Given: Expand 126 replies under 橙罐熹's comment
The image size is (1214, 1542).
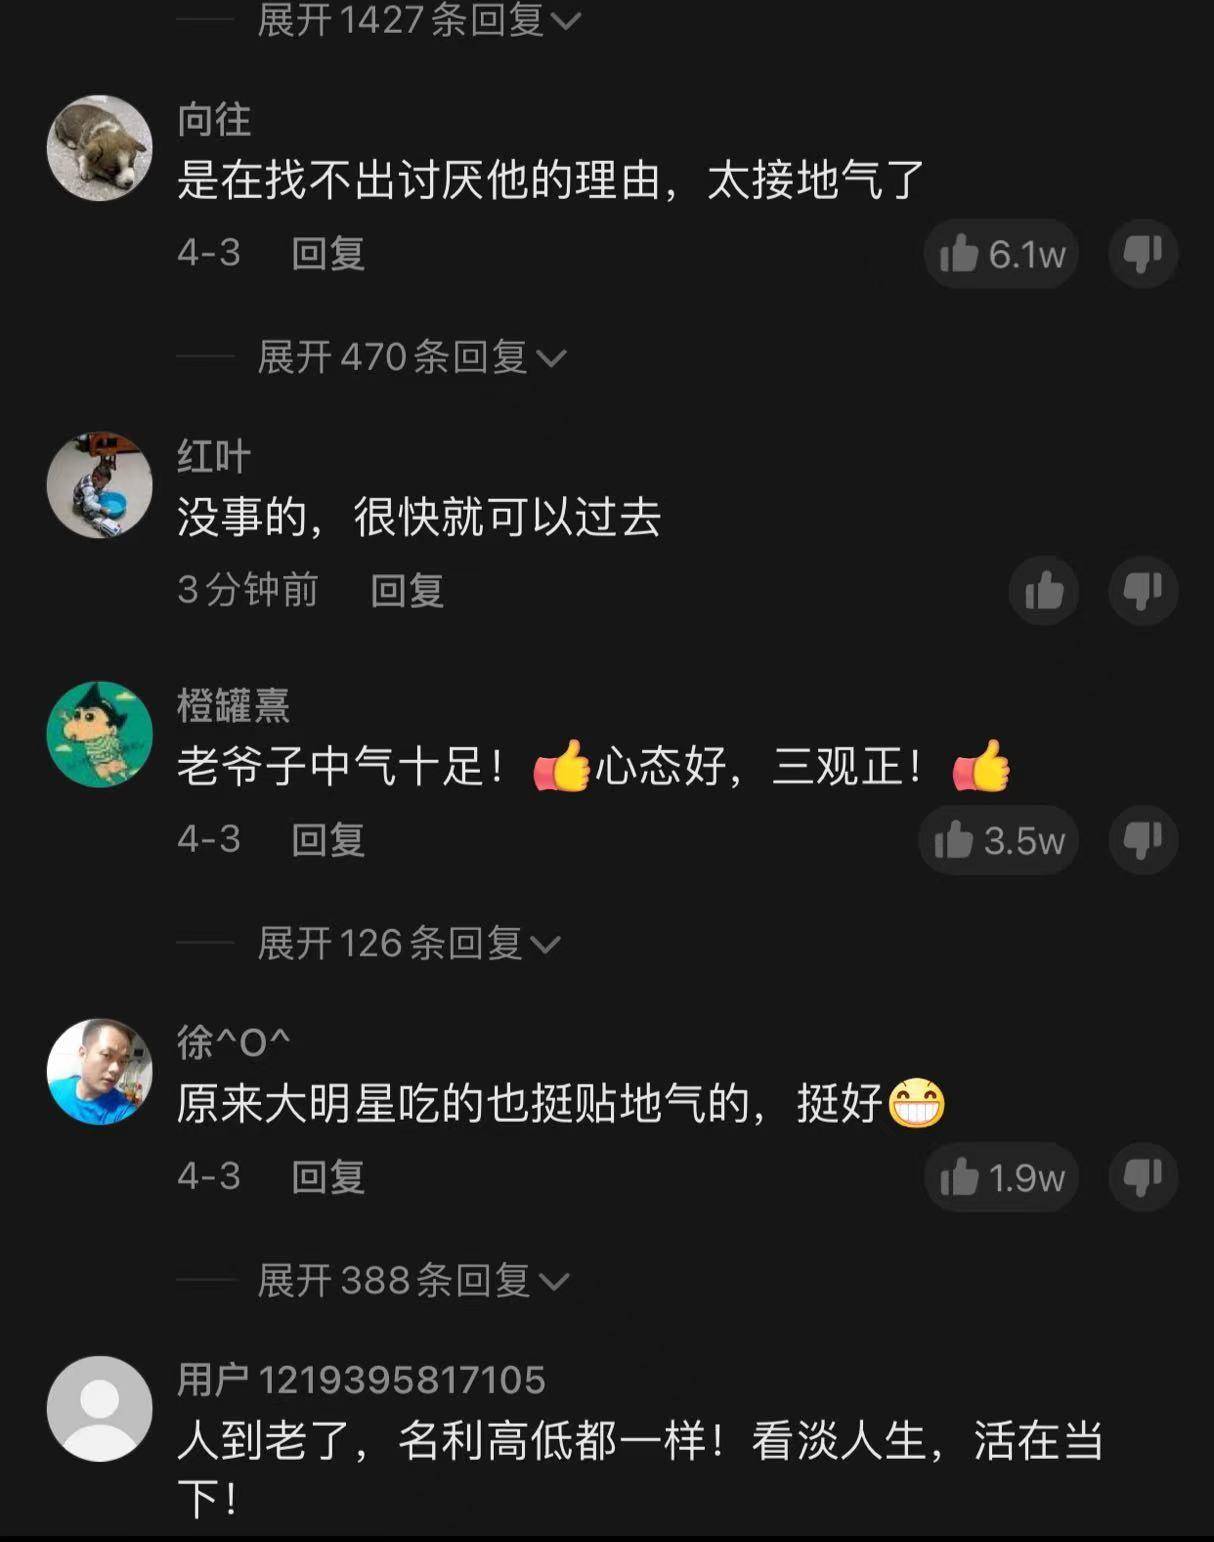Looking at the screenshot, I should click(x=409, y=943).
